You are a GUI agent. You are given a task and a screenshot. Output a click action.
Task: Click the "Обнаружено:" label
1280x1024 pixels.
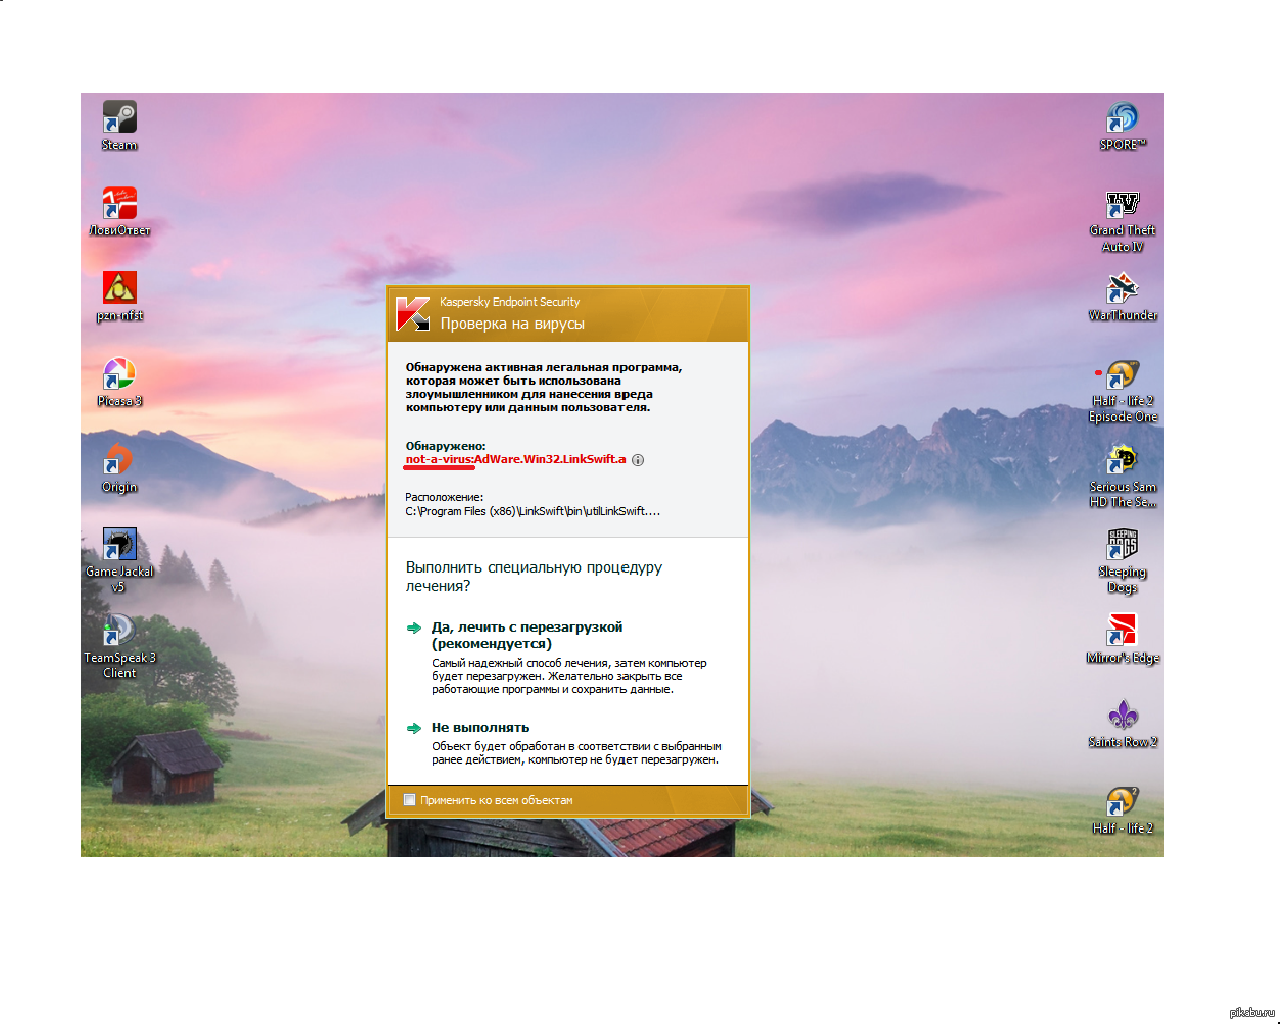click(445, 446)
